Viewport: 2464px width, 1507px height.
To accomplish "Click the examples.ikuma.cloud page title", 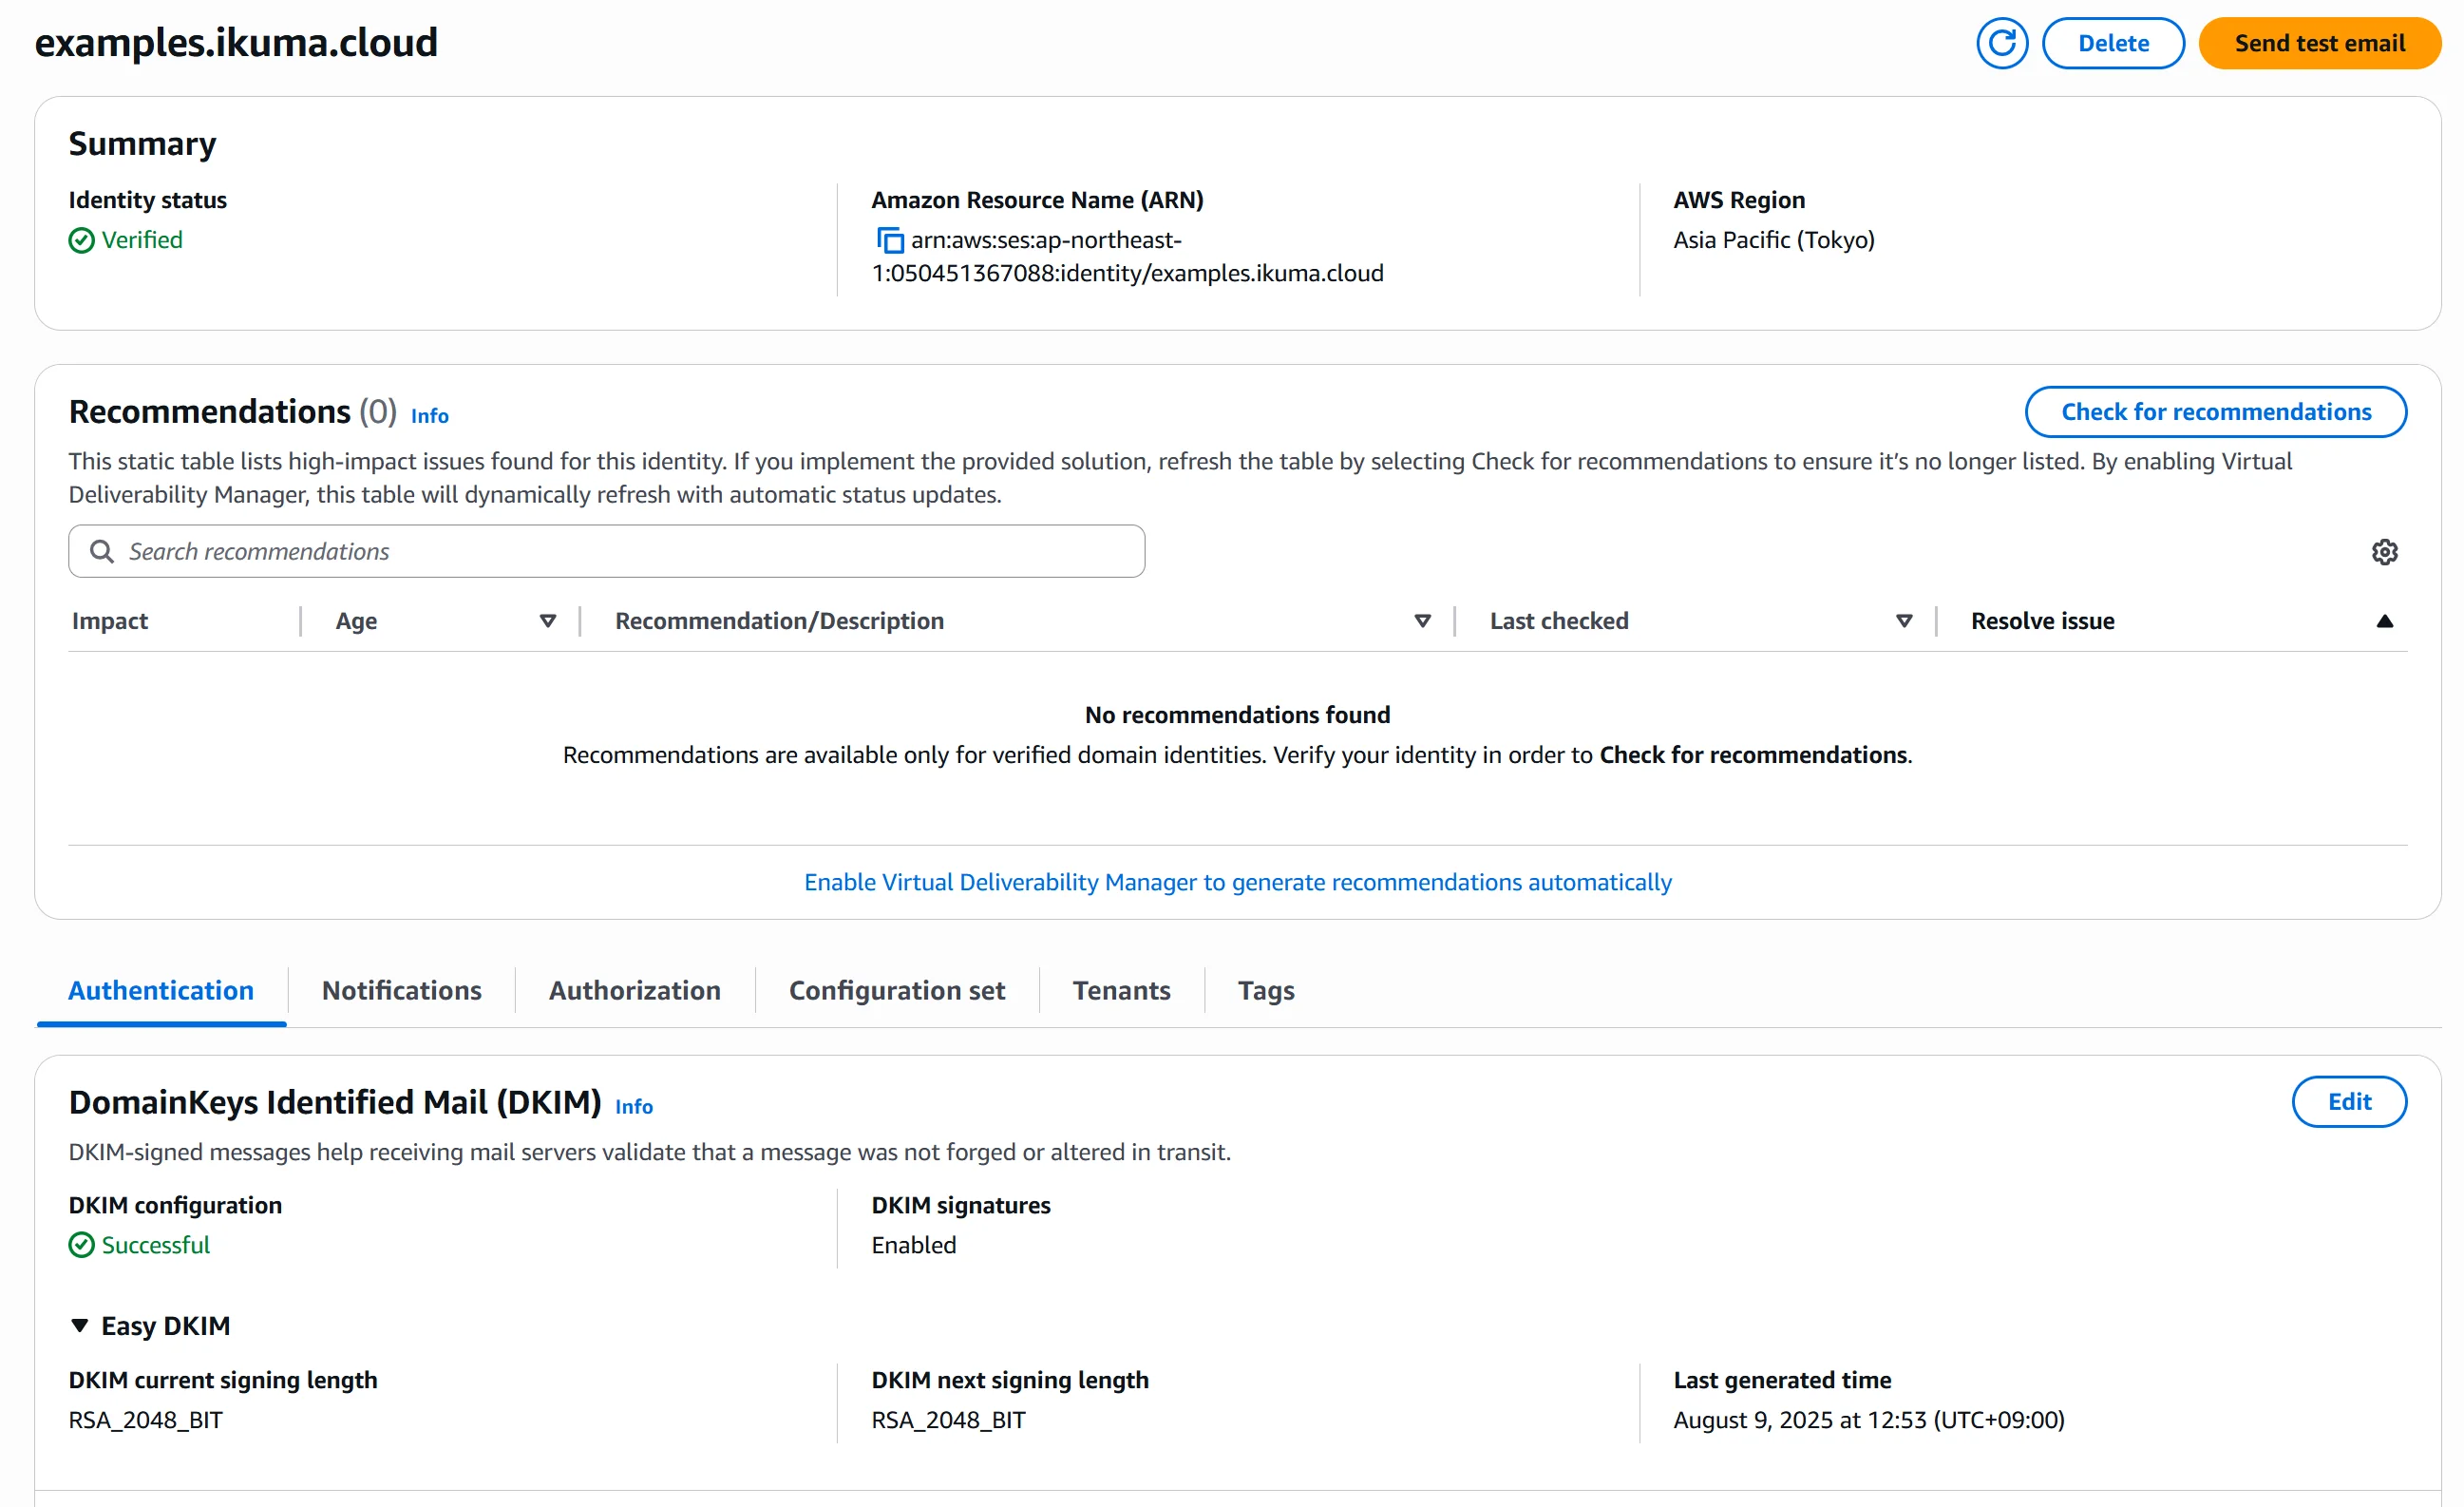I will click(x=236, y=42).
